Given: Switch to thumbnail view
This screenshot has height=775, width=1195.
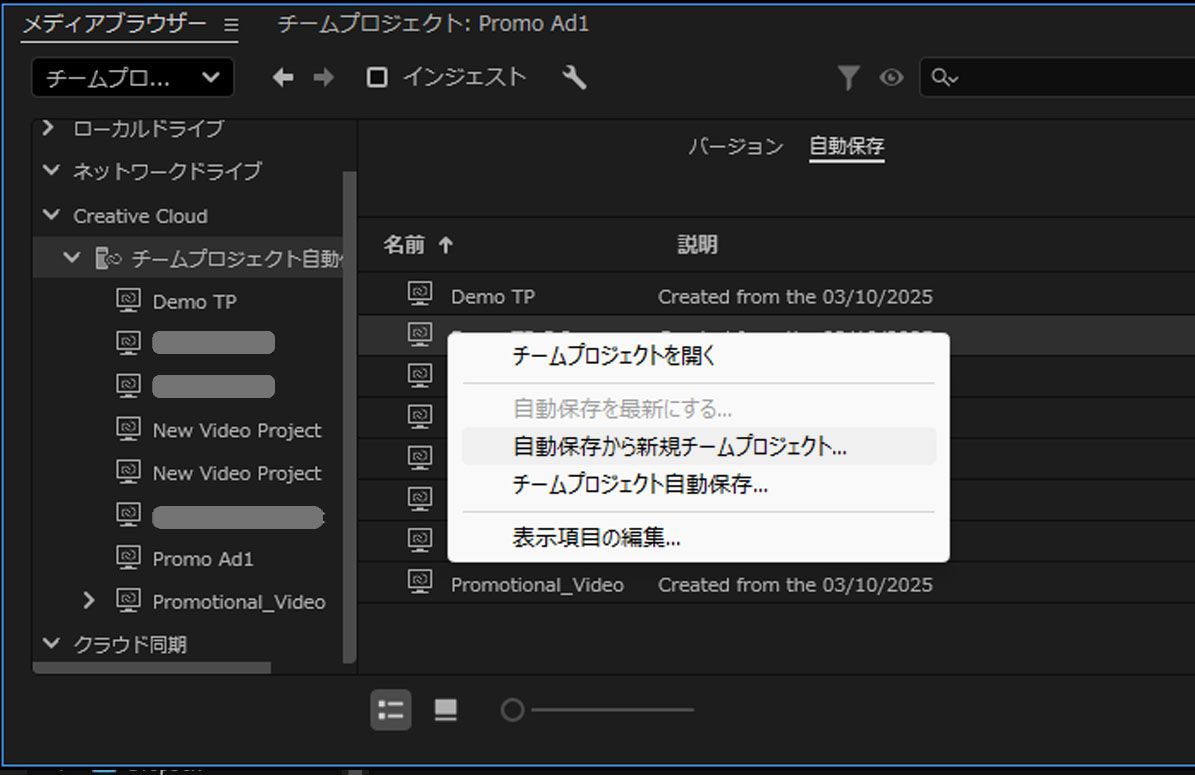Looking at the screenshot, I should tap(446, 710).
